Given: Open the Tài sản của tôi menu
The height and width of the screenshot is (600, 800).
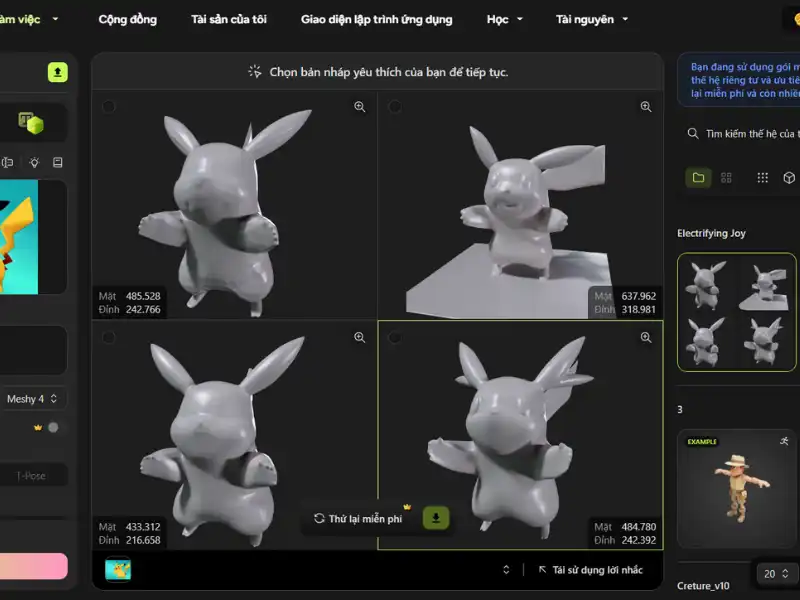Looking at the screenshot, I should coord(230,18).
